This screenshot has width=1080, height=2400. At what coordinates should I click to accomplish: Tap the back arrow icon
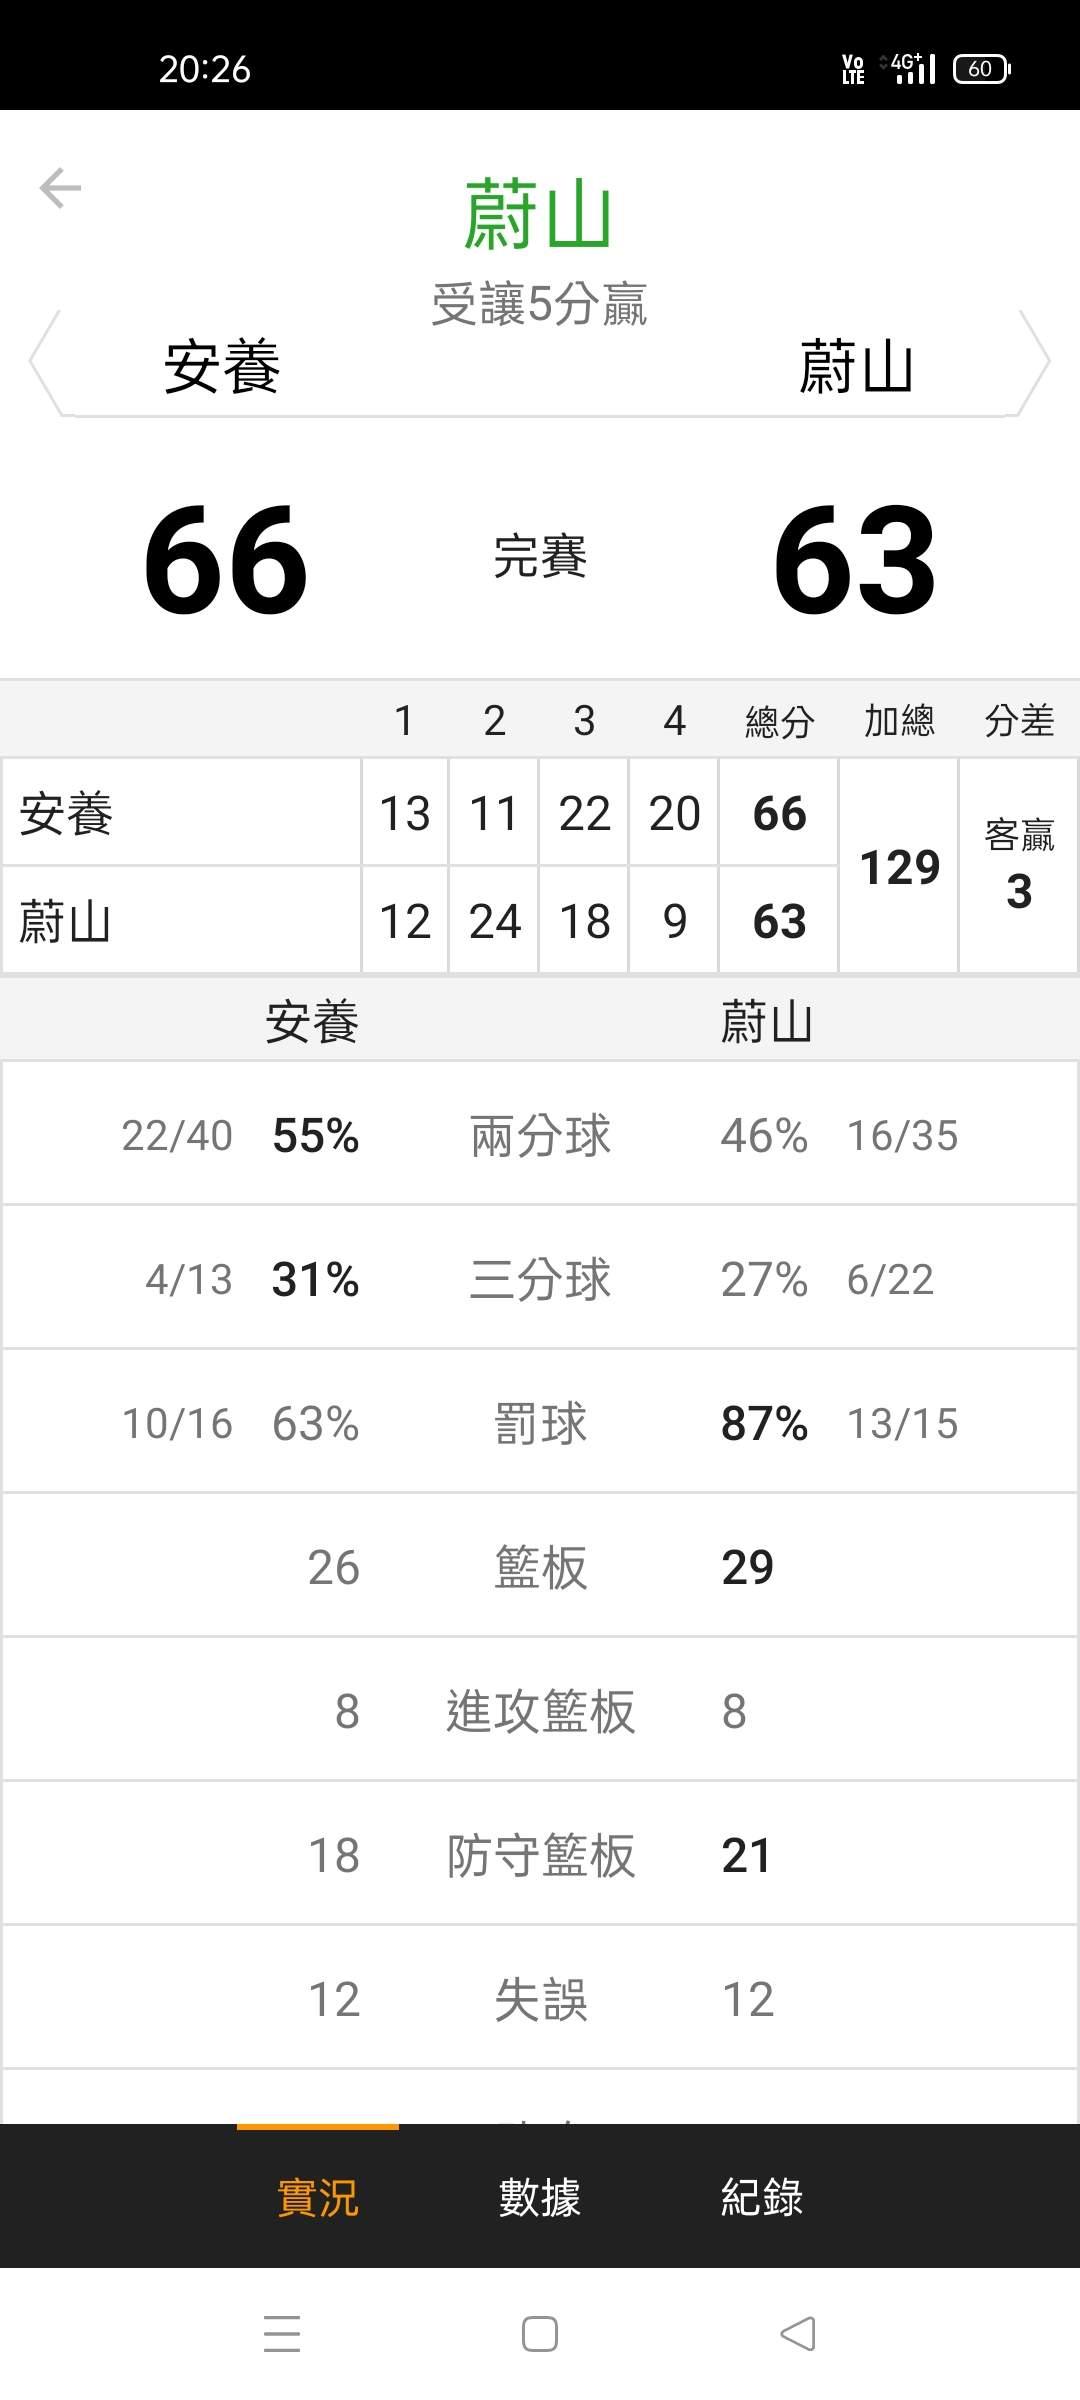point(60,188)
